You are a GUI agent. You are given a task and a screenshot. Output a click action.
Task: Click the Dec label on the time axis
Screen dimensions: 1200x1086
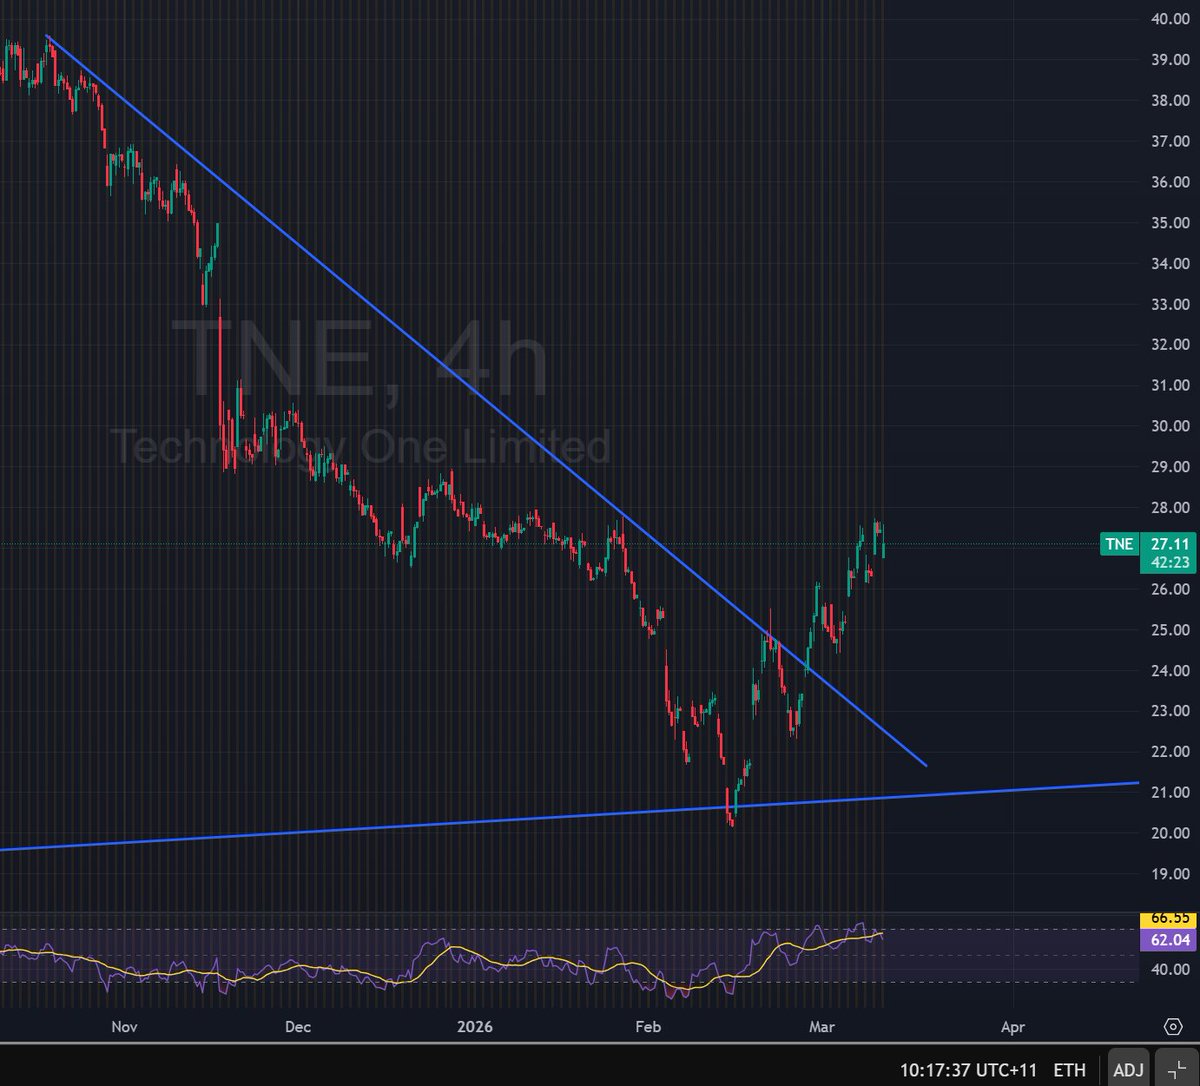(297, 1027)
